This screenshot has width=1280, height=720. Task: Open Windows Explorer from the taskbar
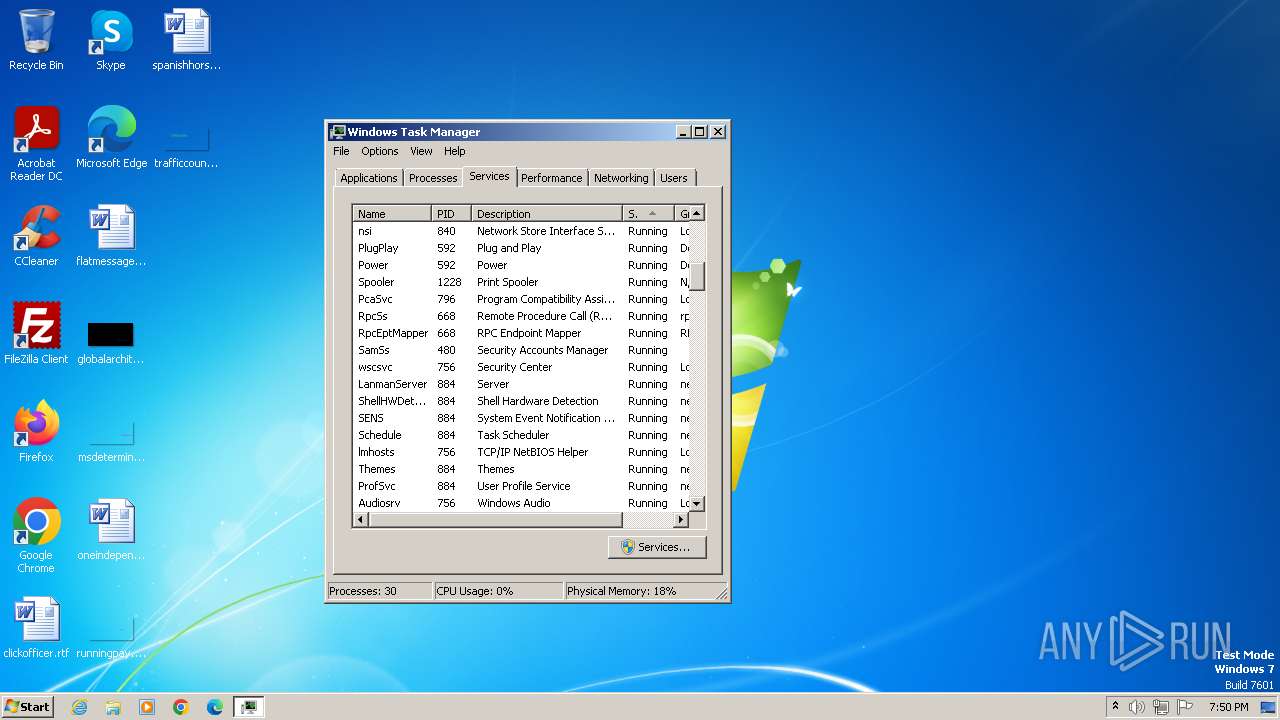pos(113,707)
